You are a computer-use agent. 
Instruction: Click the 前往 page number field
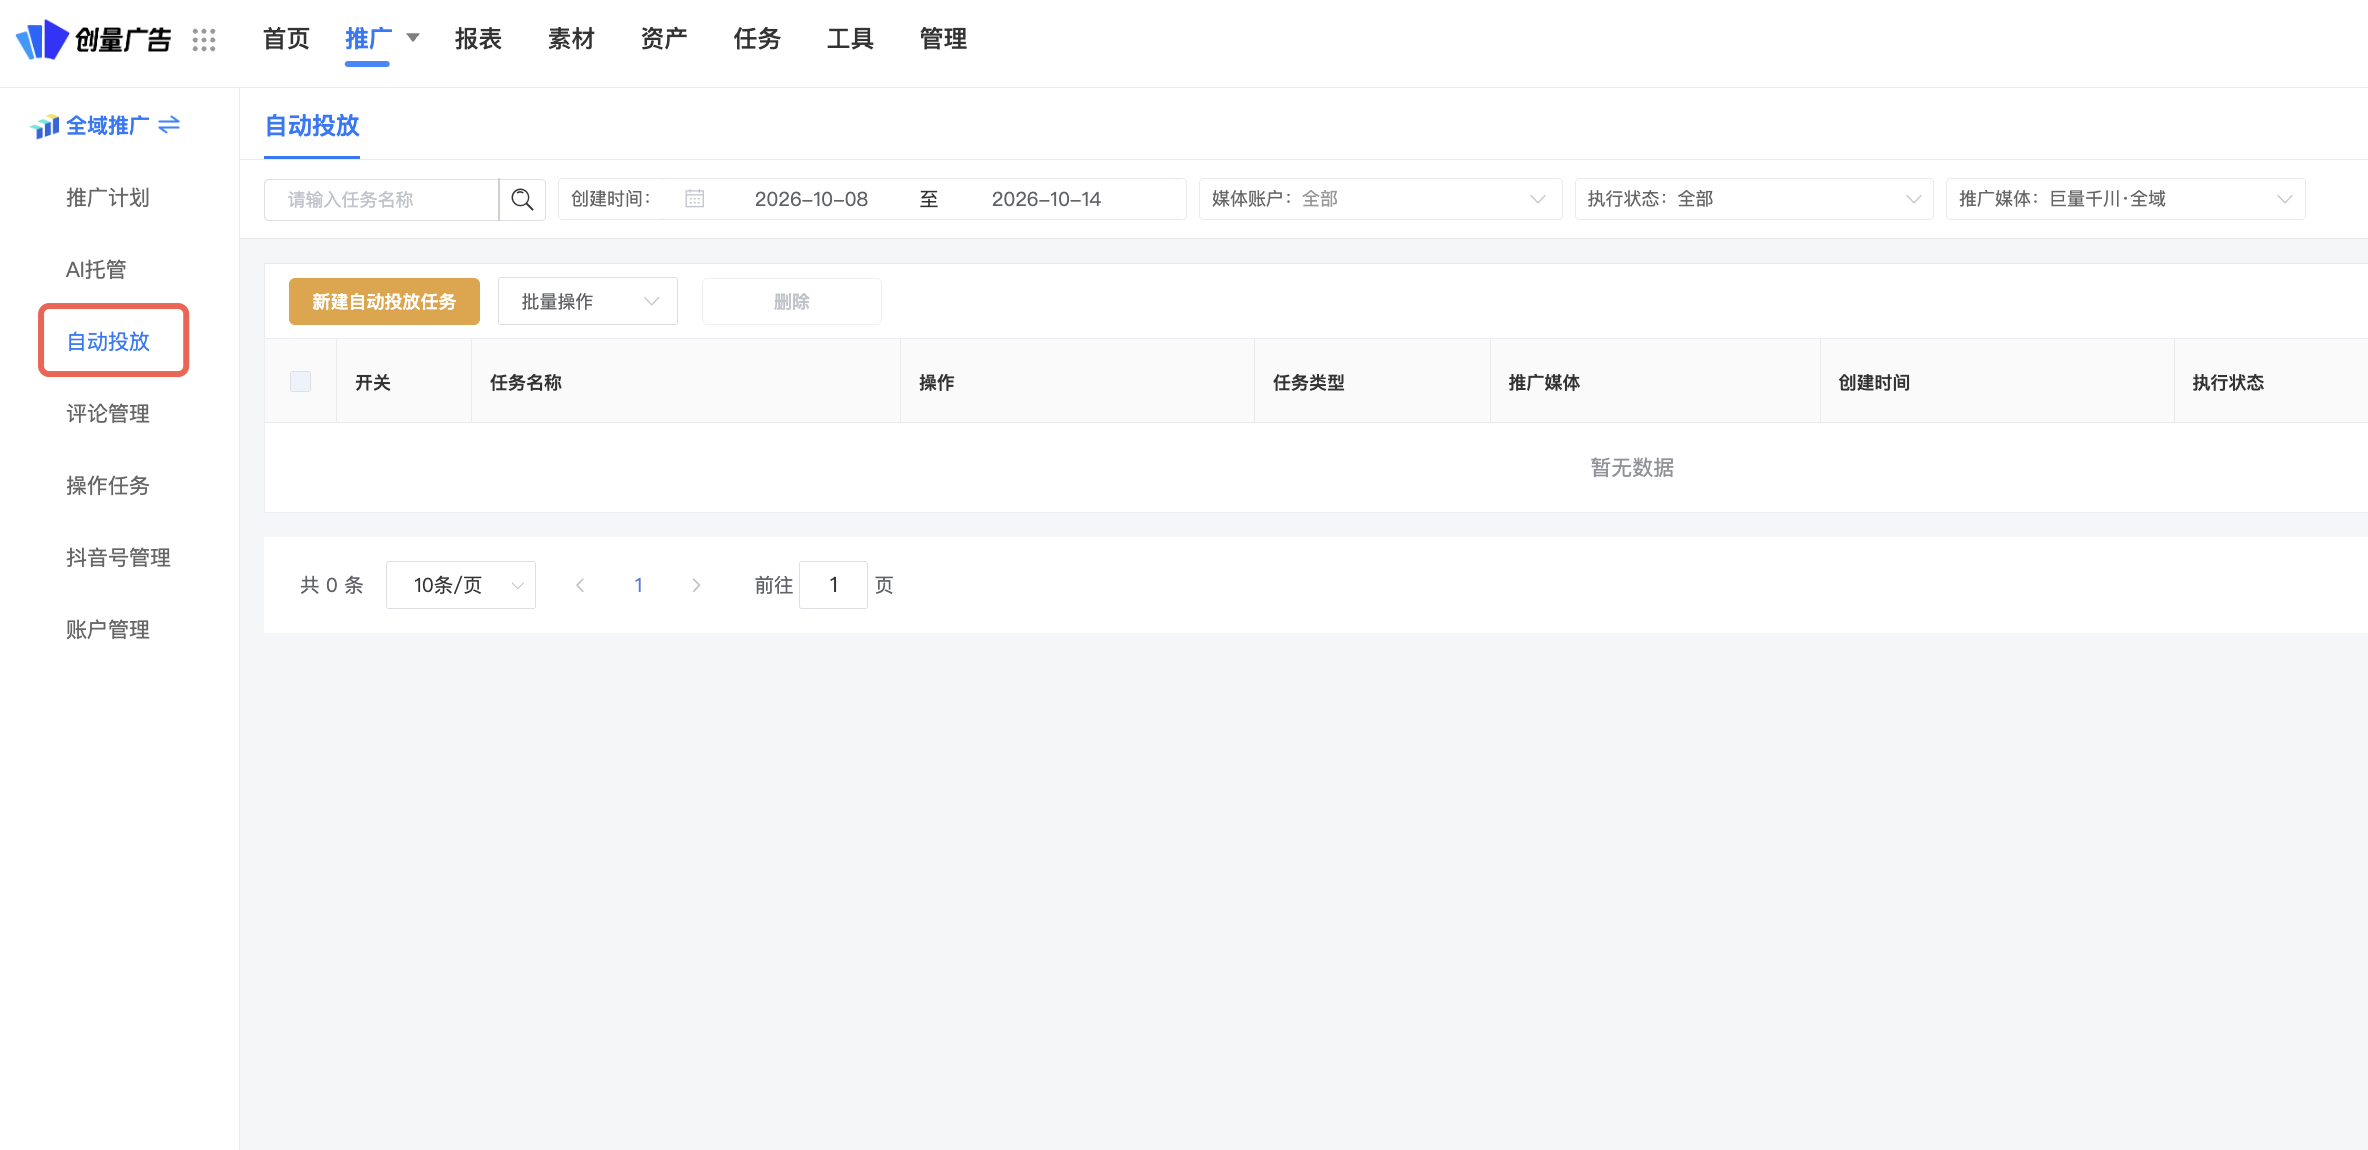click(x=833, y=585)
